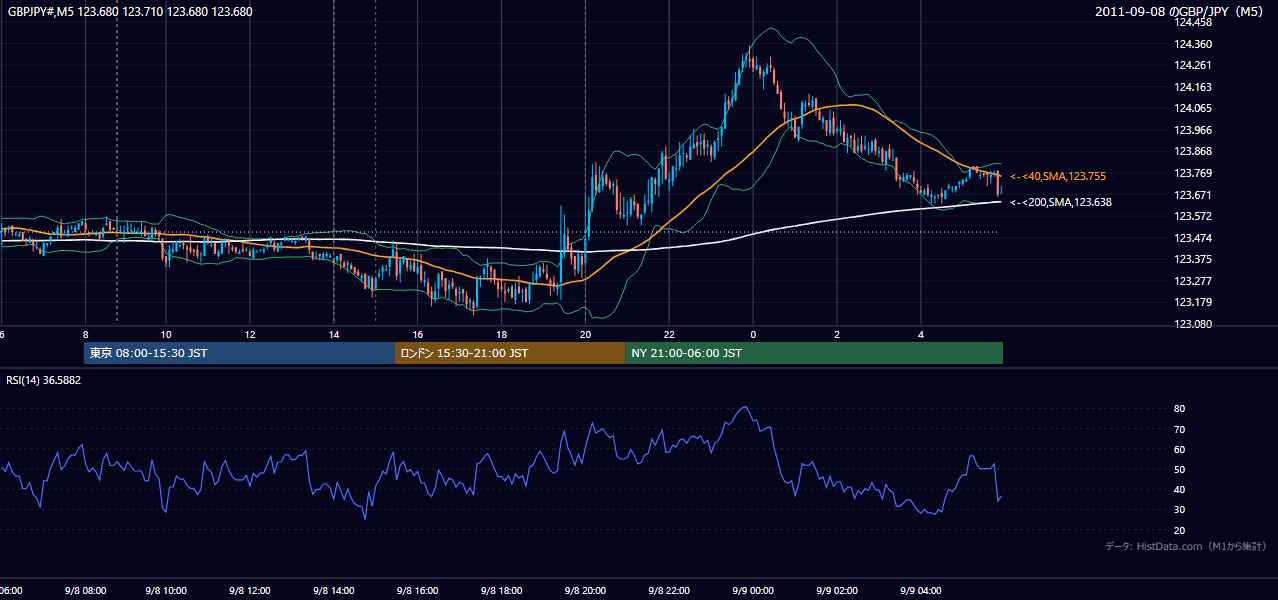The width and height of the screenshot is (1278, 600).
Task: Click the hour 14 tick under price chart
Action: point(334,335)
